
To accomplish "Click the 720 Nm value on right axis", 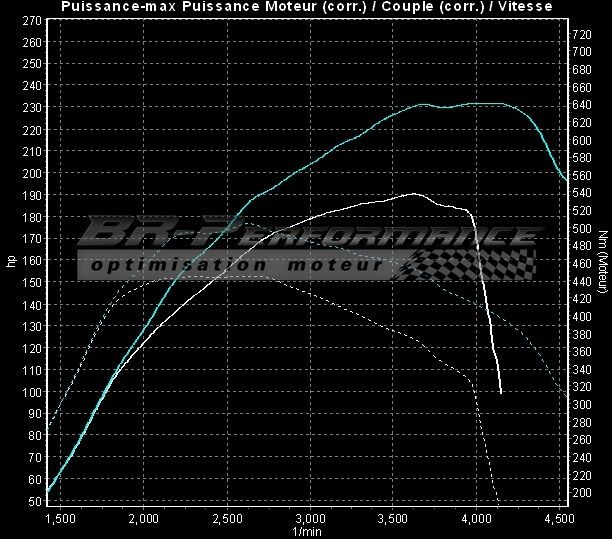I will pos(580,35).
